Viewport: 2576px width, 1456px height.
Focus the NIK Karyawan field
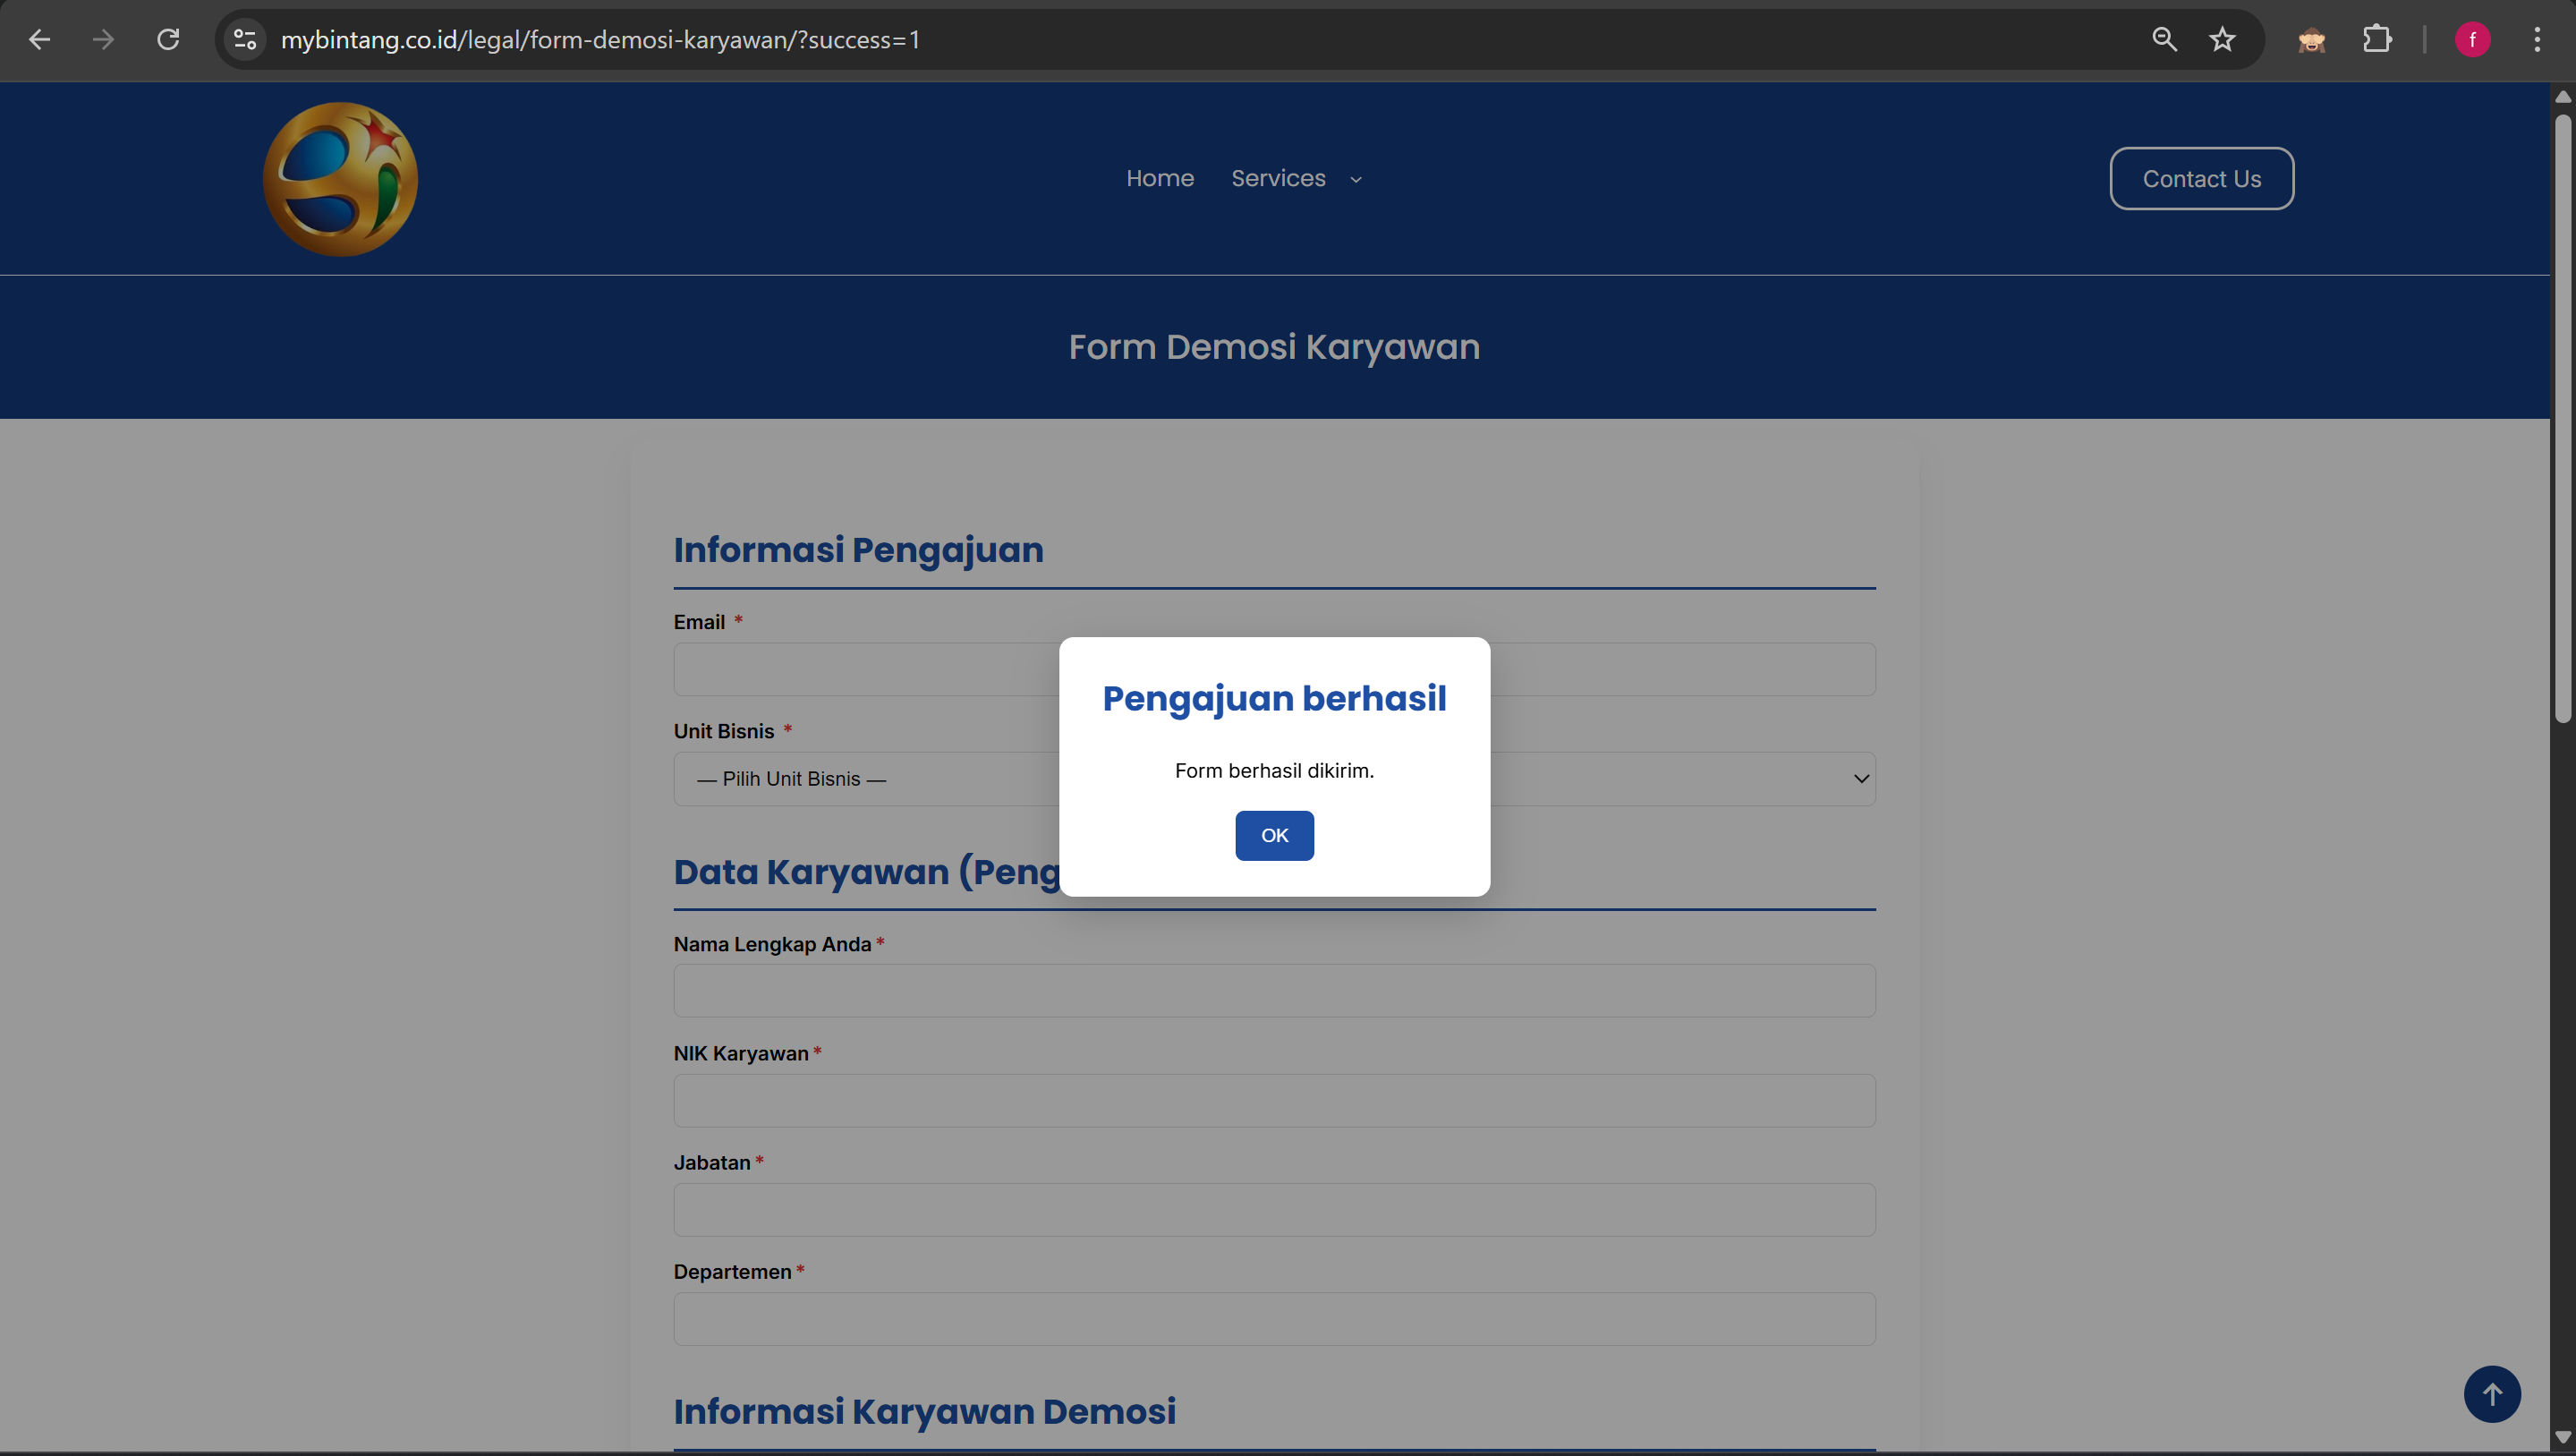pyautogui.click(x=1274, y=1101)
